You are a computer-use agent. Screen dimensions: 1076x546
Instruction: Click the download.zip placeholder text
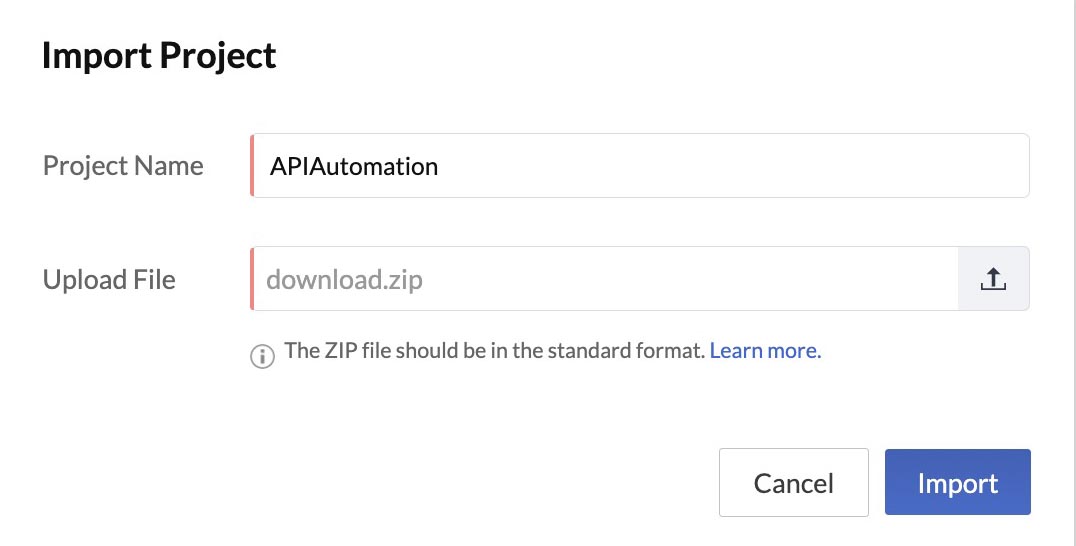click(x=345, y=280)
